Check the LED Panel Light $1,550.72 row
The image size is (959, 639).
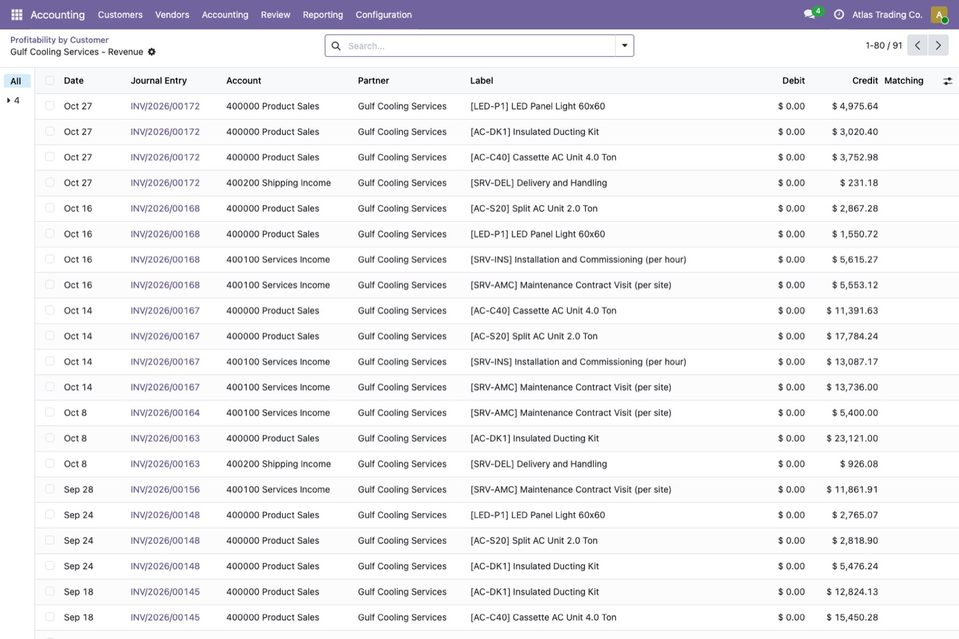pos(50,234)
